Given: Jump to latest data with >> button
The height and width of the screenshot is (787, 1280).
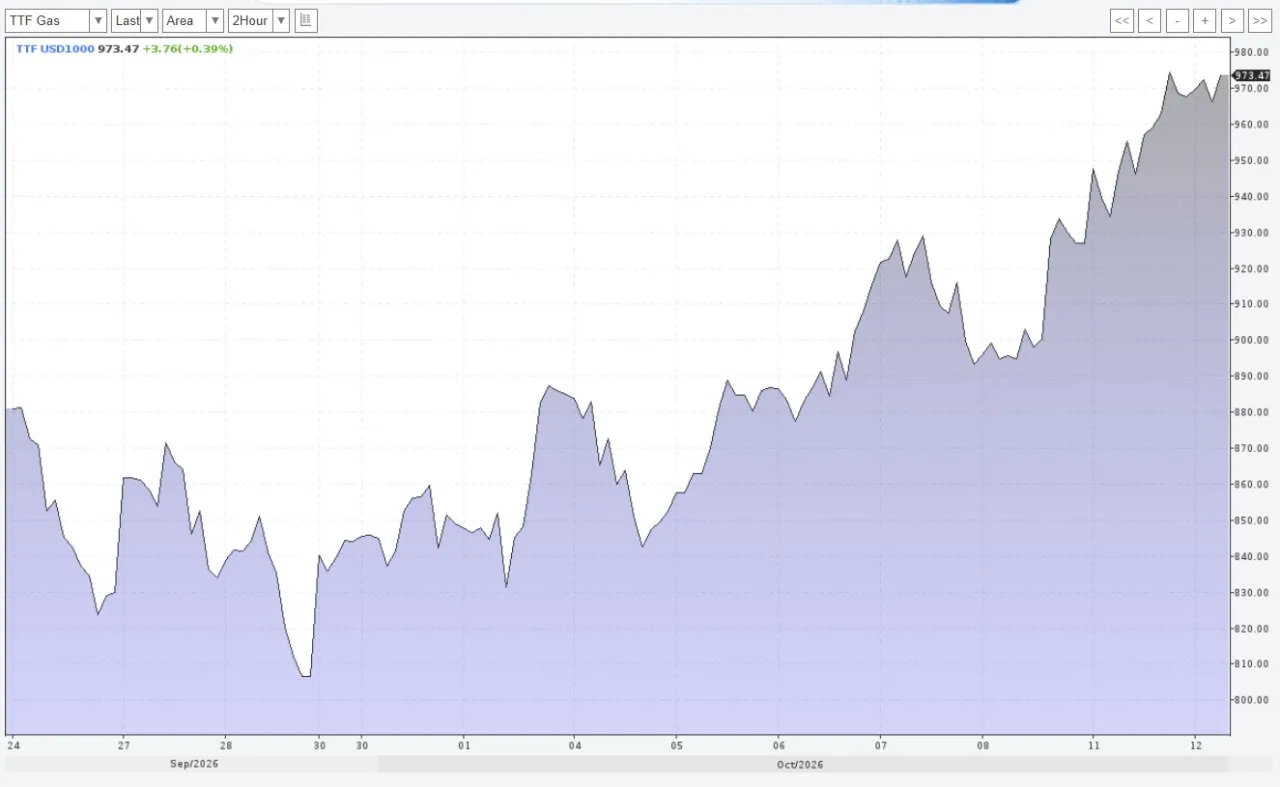Looking at the screenshot, I should pyautogui.click(x=1259, y=20).
